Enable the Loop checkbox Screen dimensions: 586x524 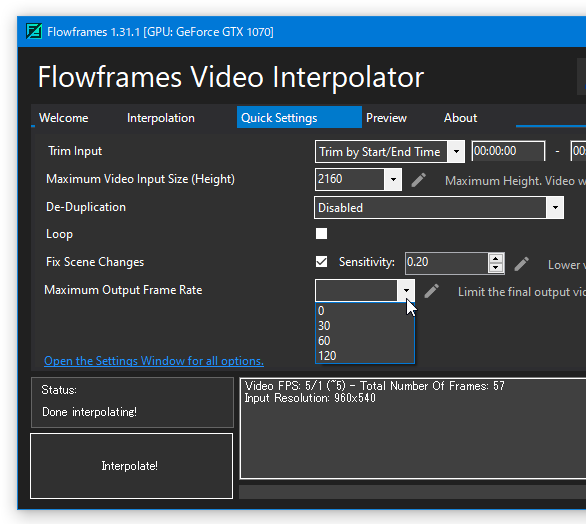click(321, 234)
